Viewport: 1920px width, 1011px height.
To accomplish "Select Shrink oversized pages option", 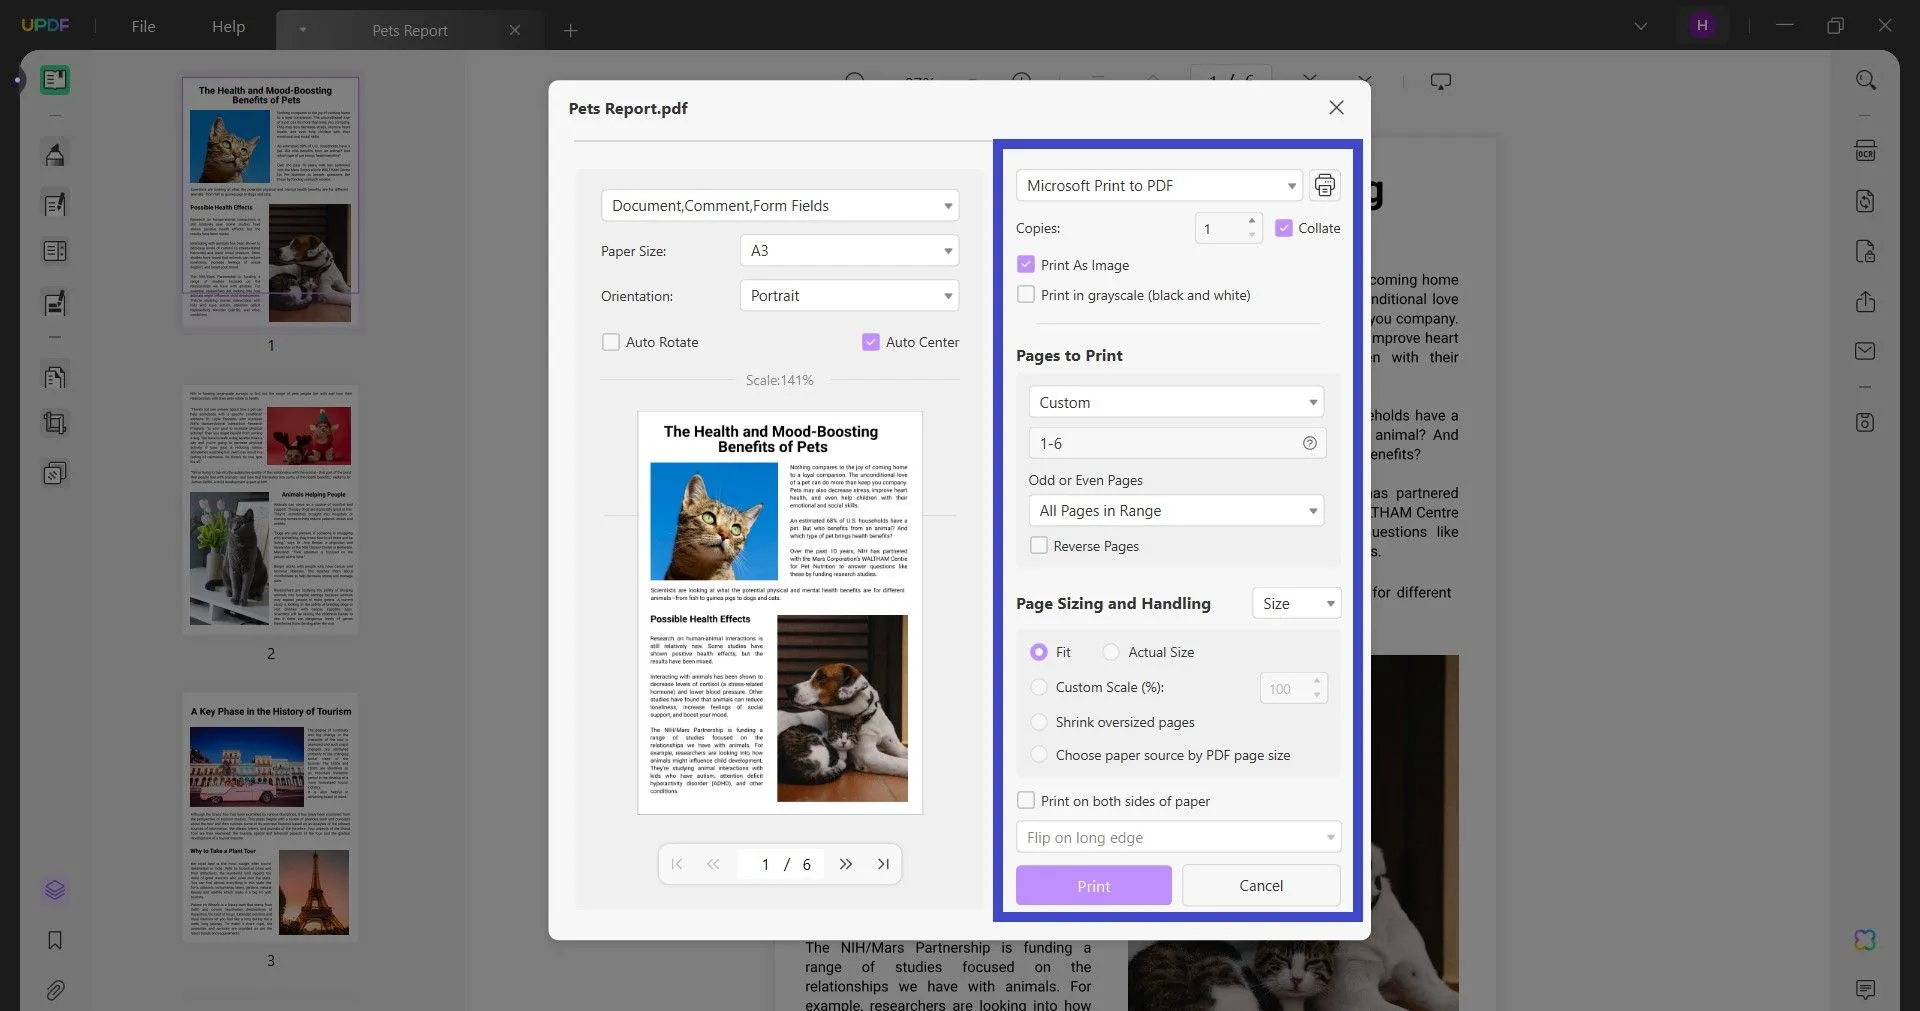I will point(1039,722).
